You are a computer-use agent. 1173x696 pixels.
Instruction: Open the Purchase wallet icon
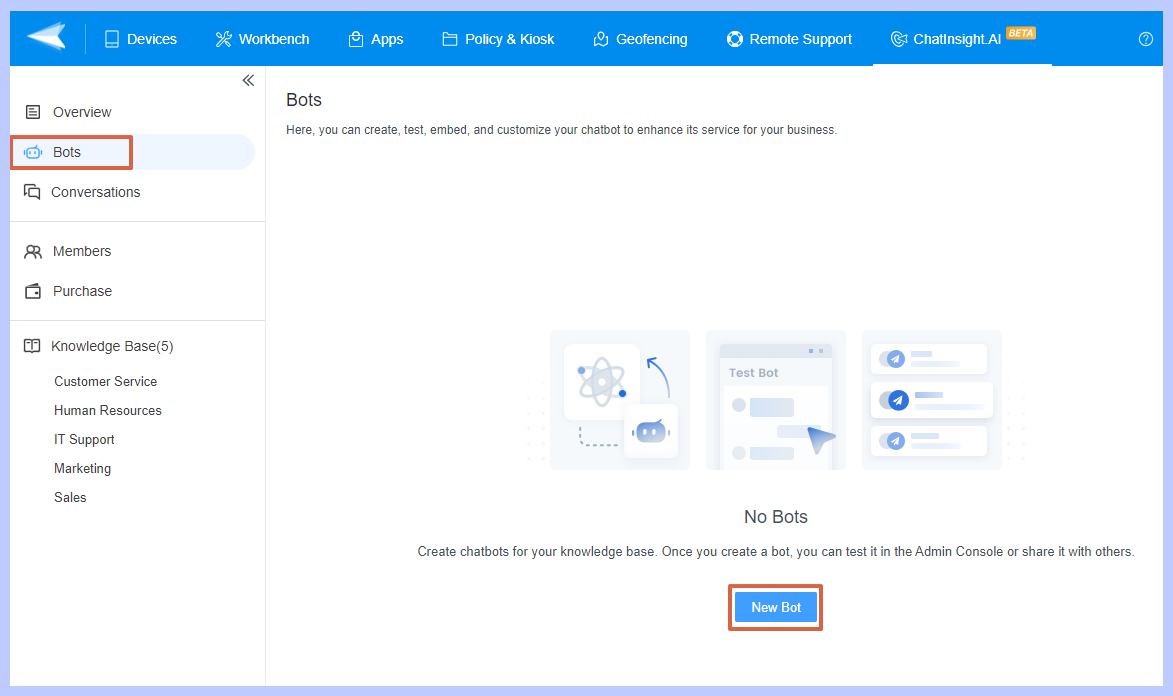(33, 291)
